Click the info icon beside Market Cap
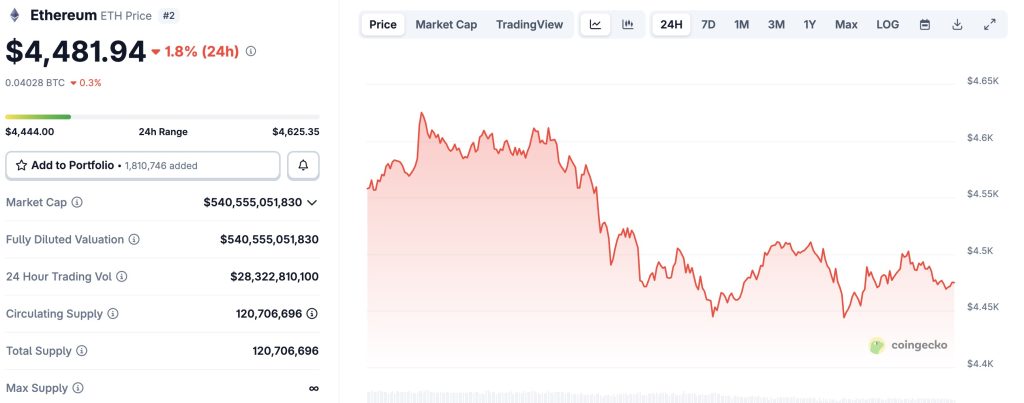The height and width of the screenshot is (403, 1024). pos(77,202)
